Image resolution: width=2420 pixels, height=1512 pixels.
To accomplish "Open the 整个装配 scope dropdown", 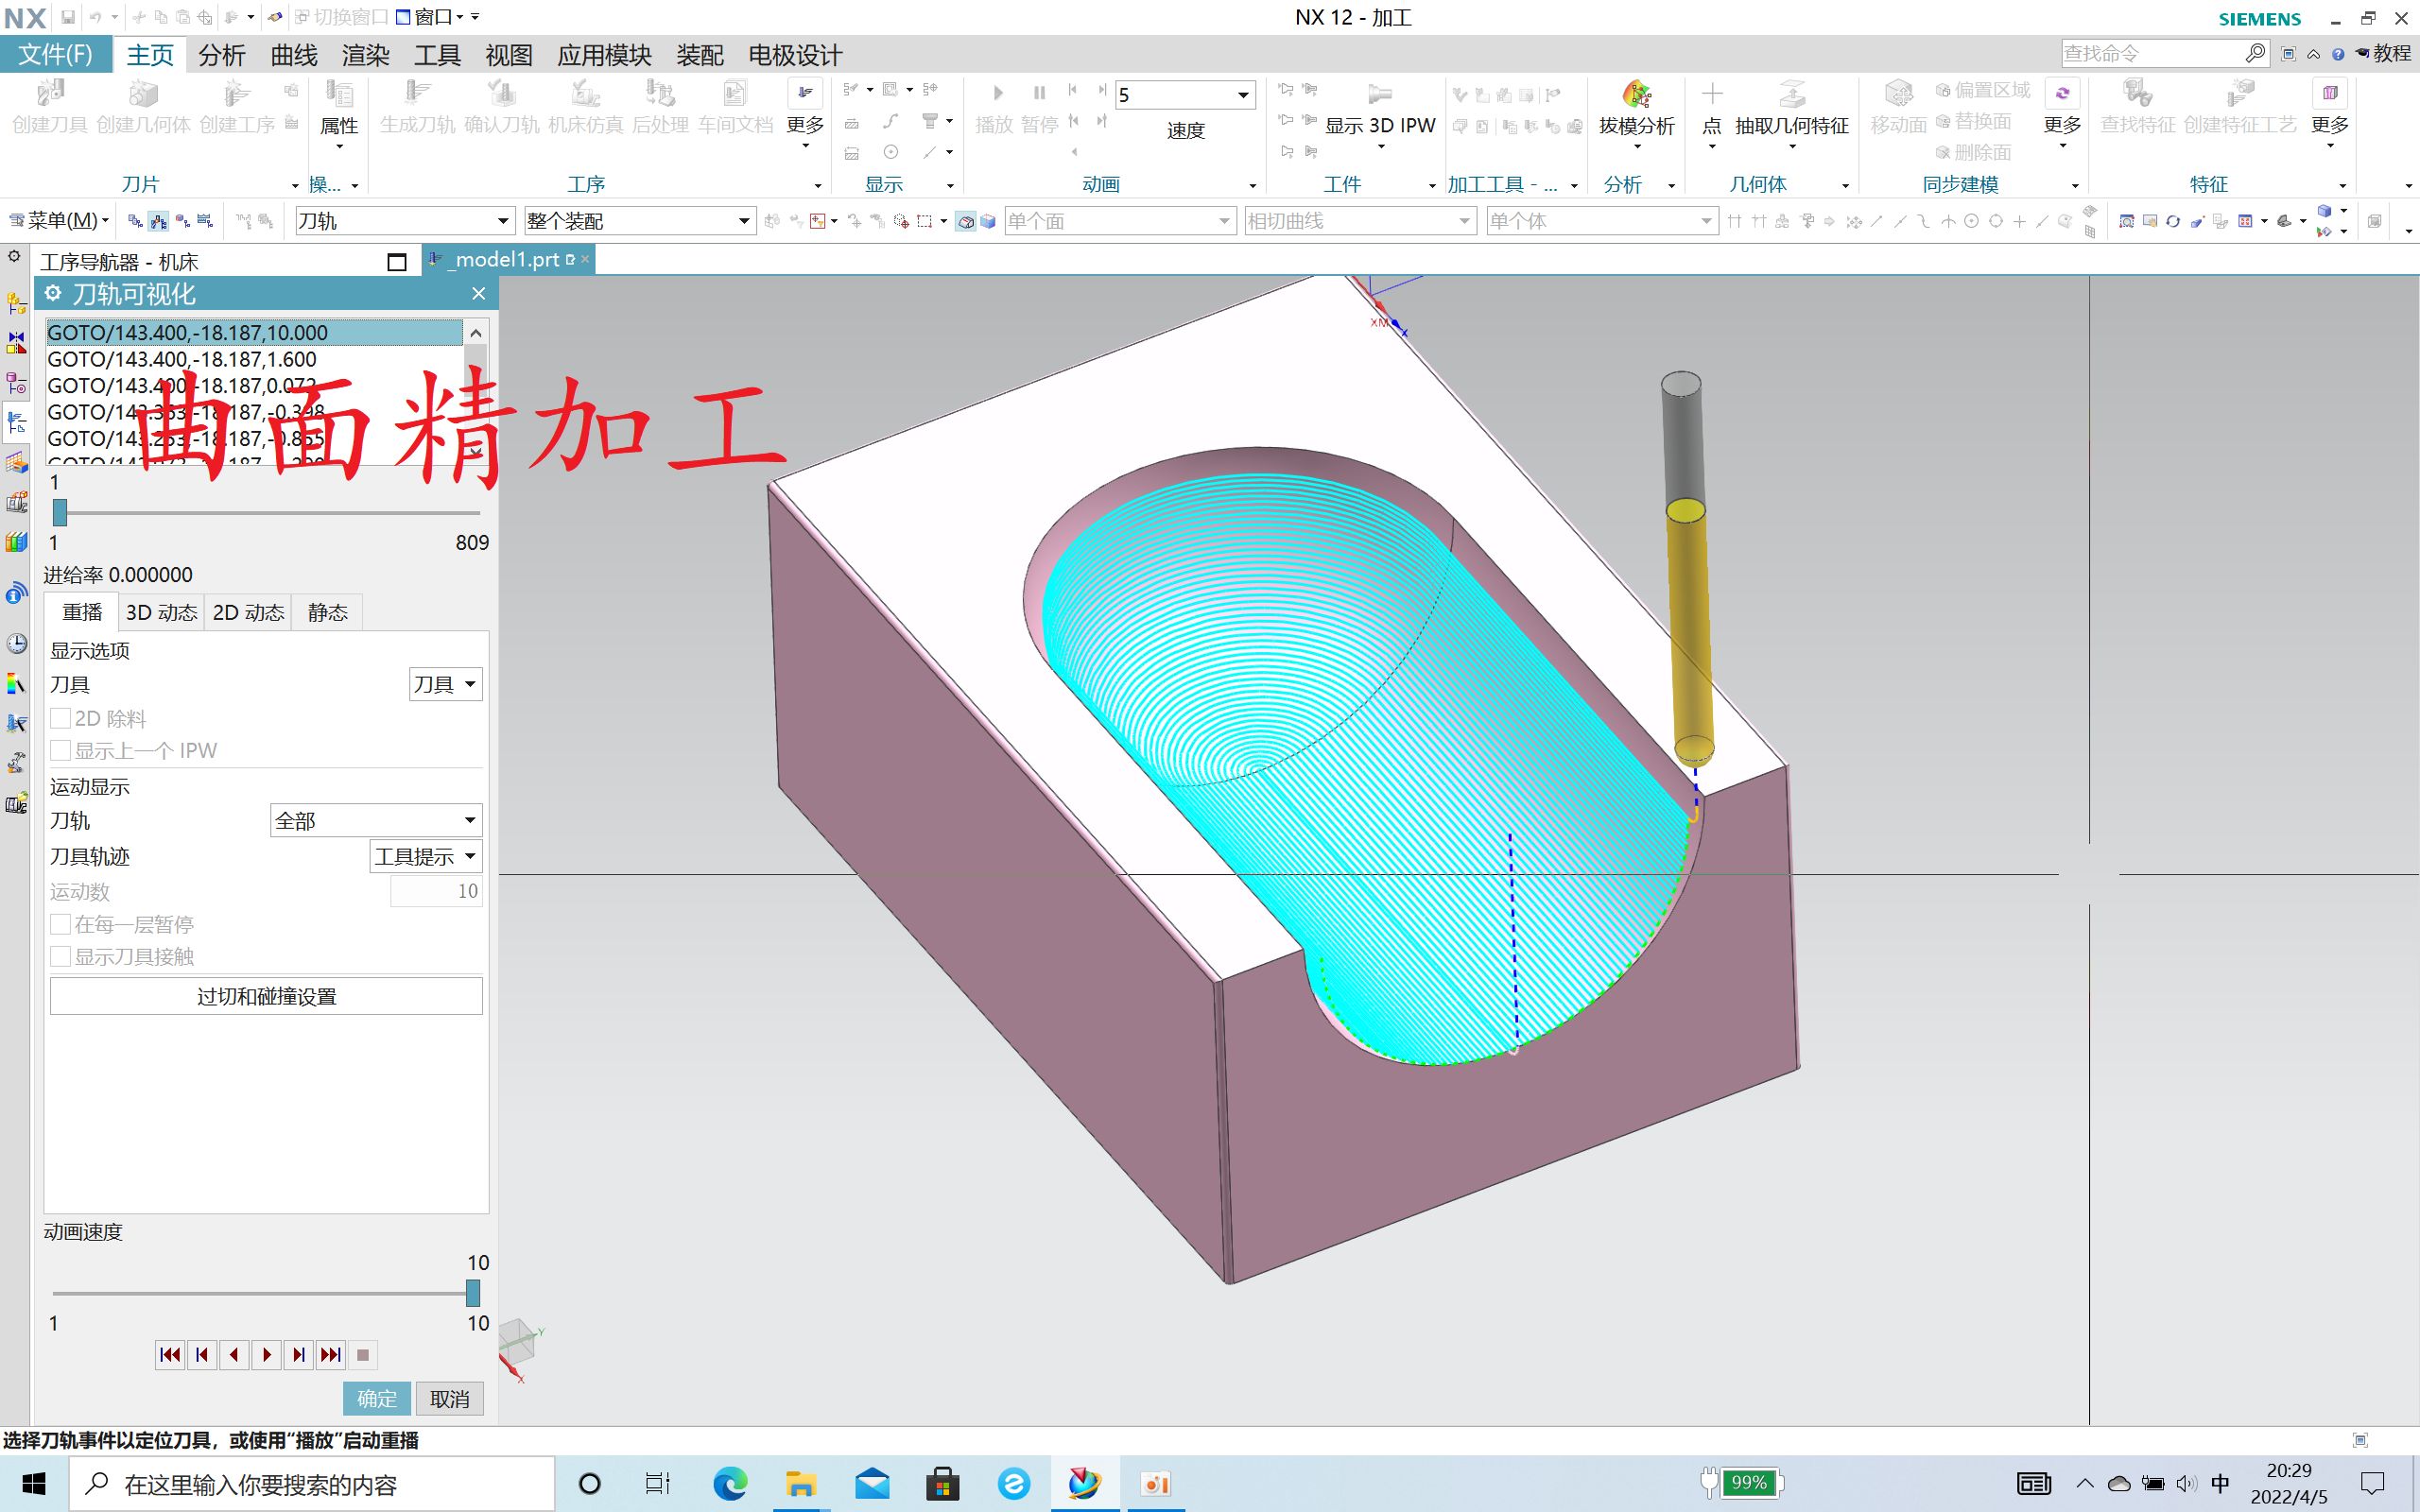I will pos(640,221).
